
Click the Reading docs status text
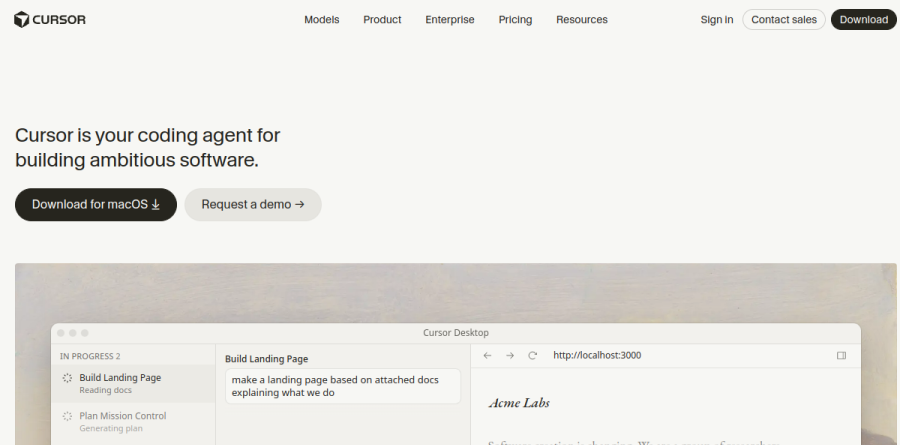pos(106,390)
